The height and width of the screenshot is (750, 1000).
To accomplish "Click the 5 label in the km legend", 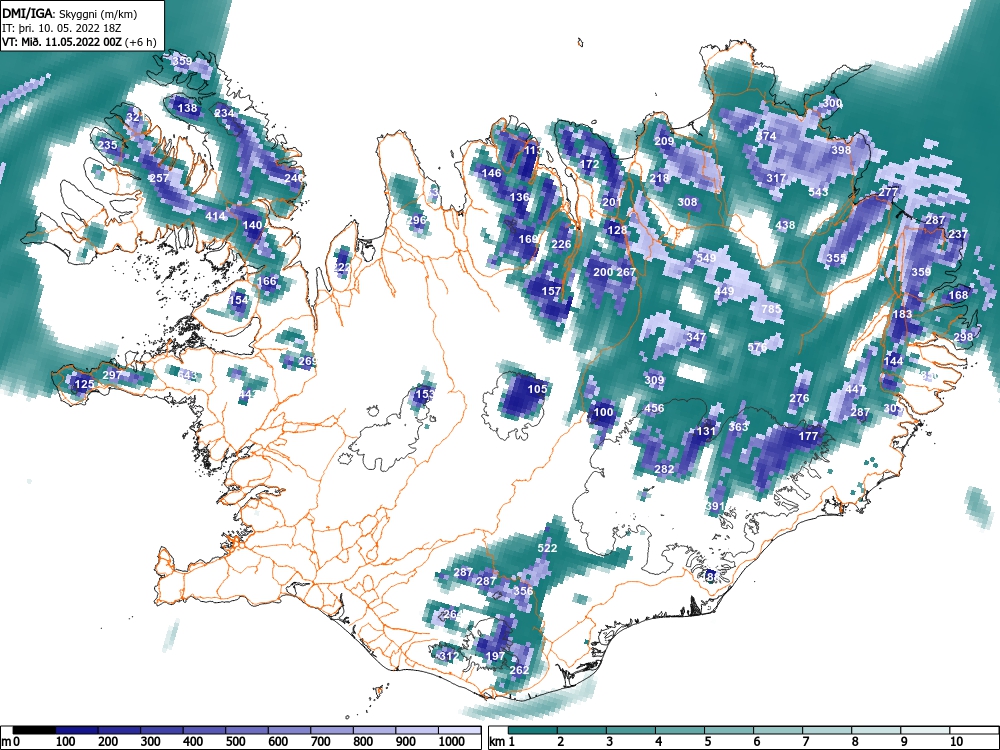I will (707, 741).
